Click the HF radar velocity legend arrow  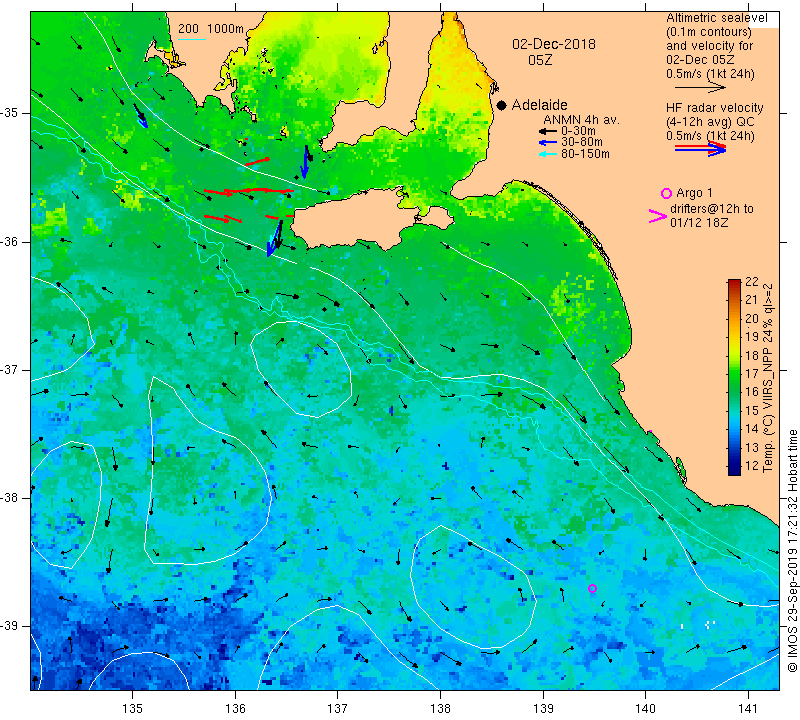click(700, 148)
